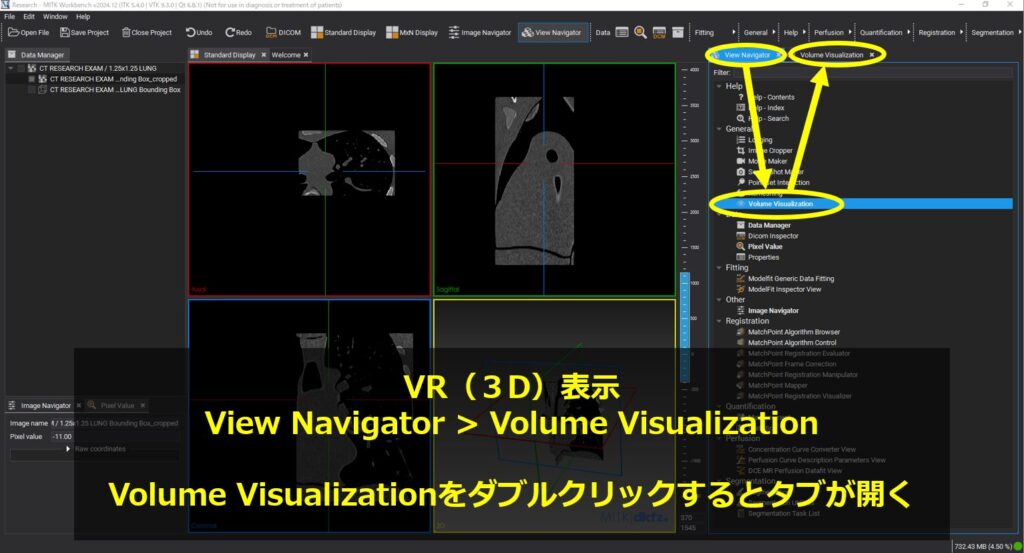Screen dimensions: 1024x553
Task: Toggle visibility of LUNG Bounding Box node
Action: click(x=31, y=89)
